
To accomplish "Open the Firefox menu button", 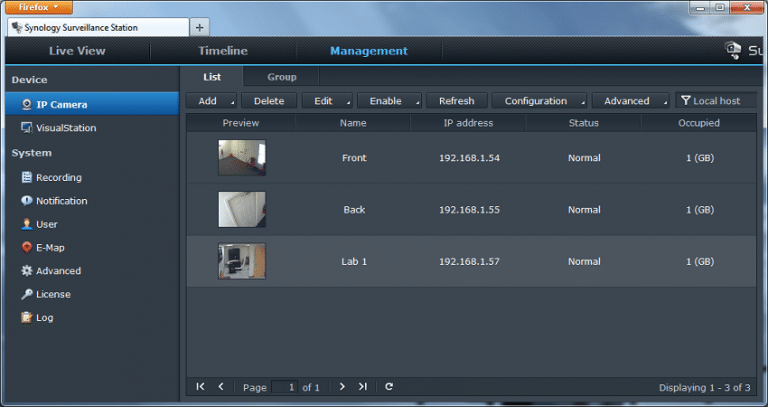I will pos(39,7).
